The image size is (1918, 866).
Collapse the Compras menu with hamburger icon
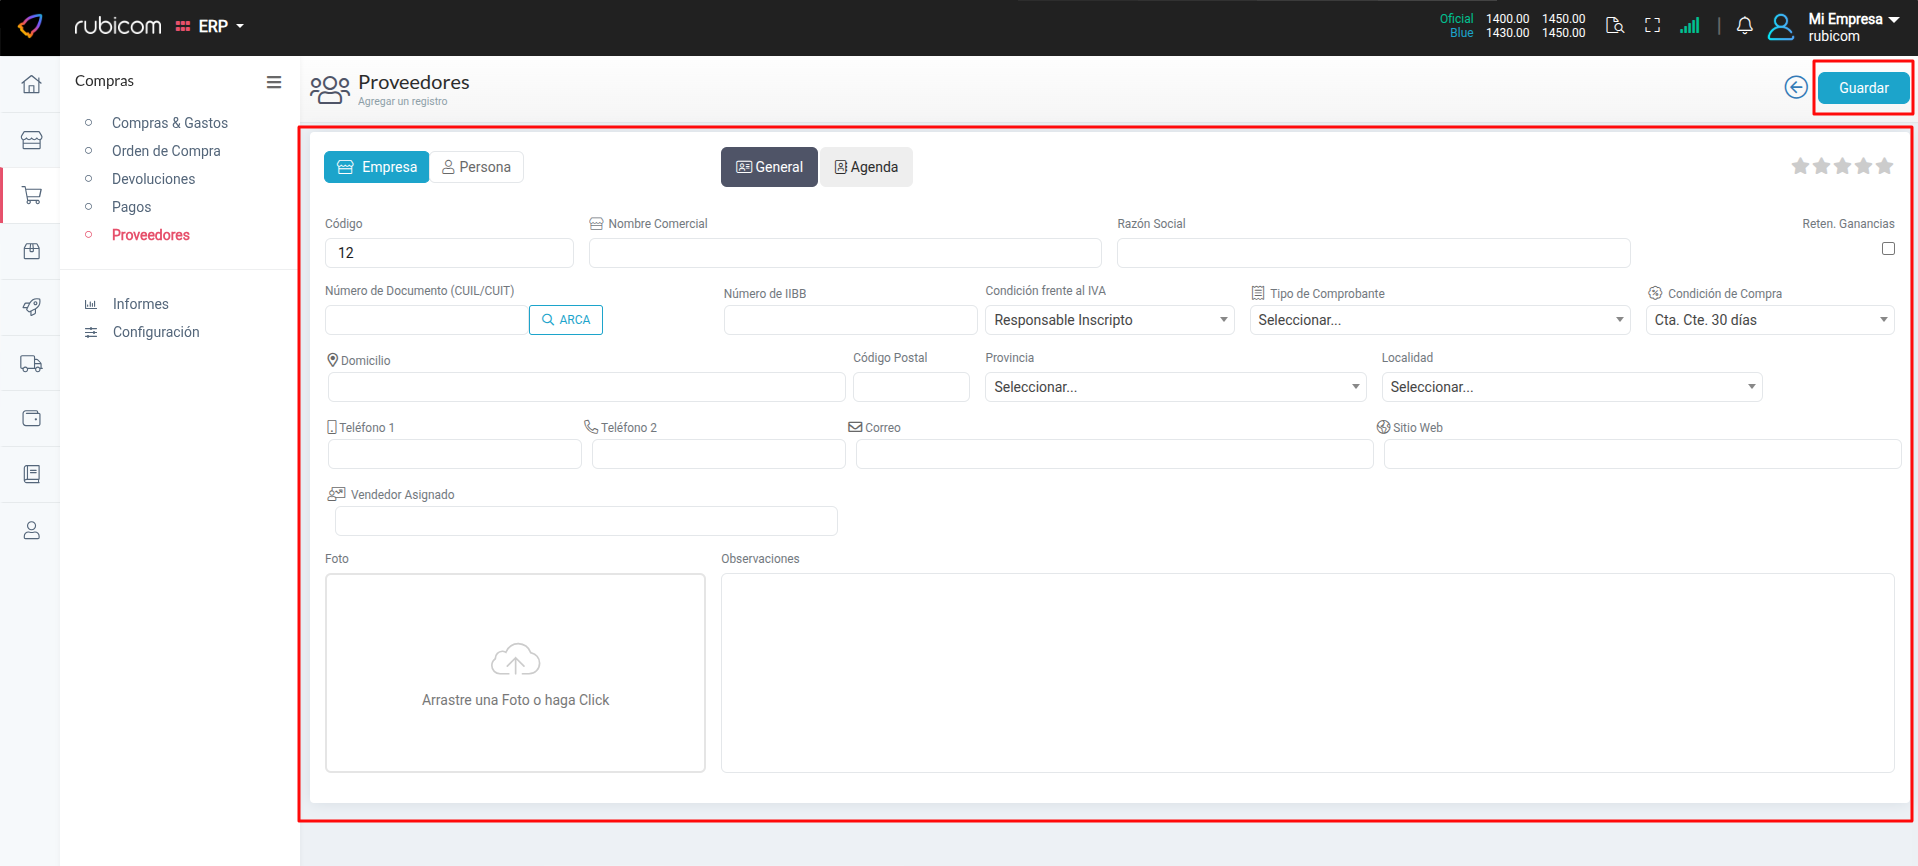[x=273, y=82]
